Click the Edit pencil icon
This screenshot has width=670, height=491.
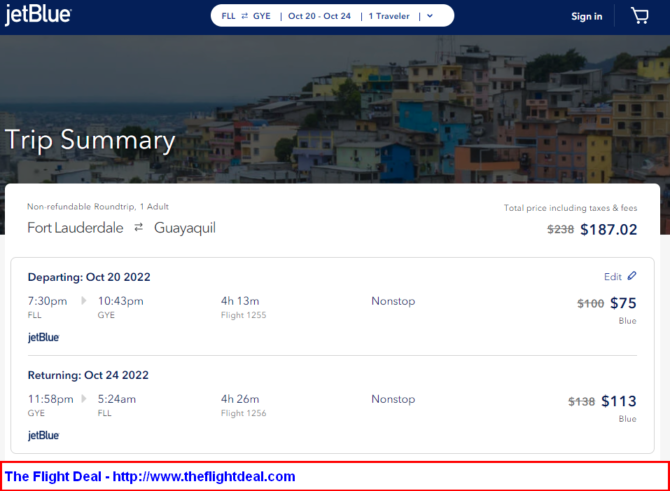[x=632, y=276]
